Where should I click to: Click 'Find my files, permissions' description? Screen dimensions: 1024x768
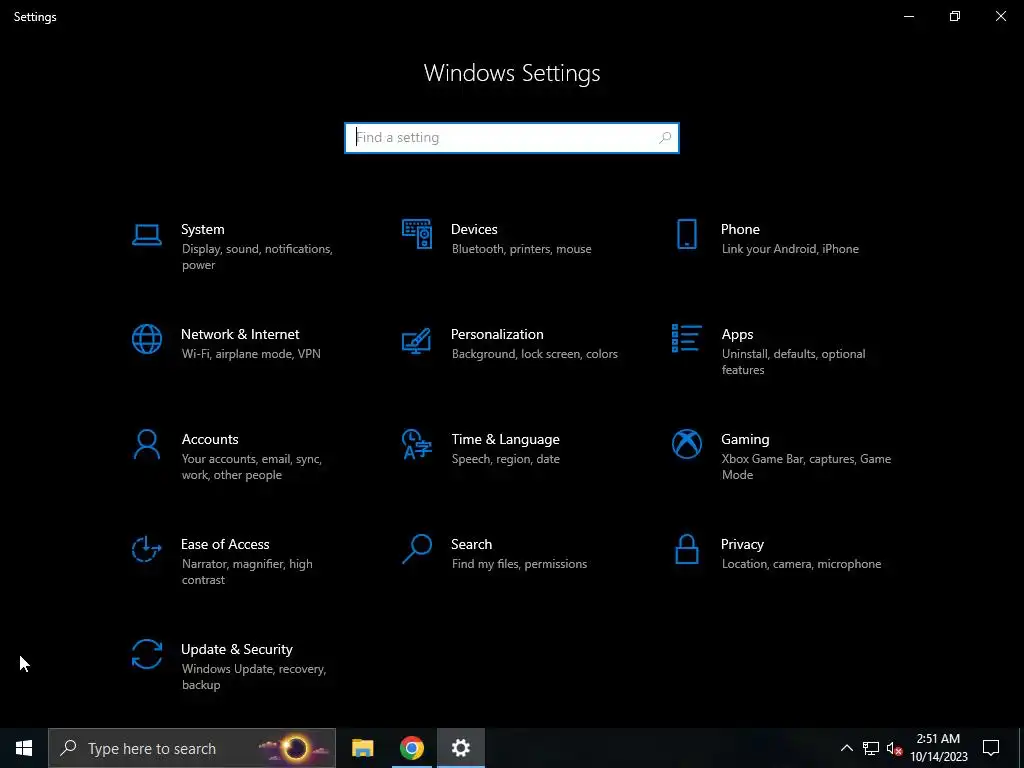519,564
